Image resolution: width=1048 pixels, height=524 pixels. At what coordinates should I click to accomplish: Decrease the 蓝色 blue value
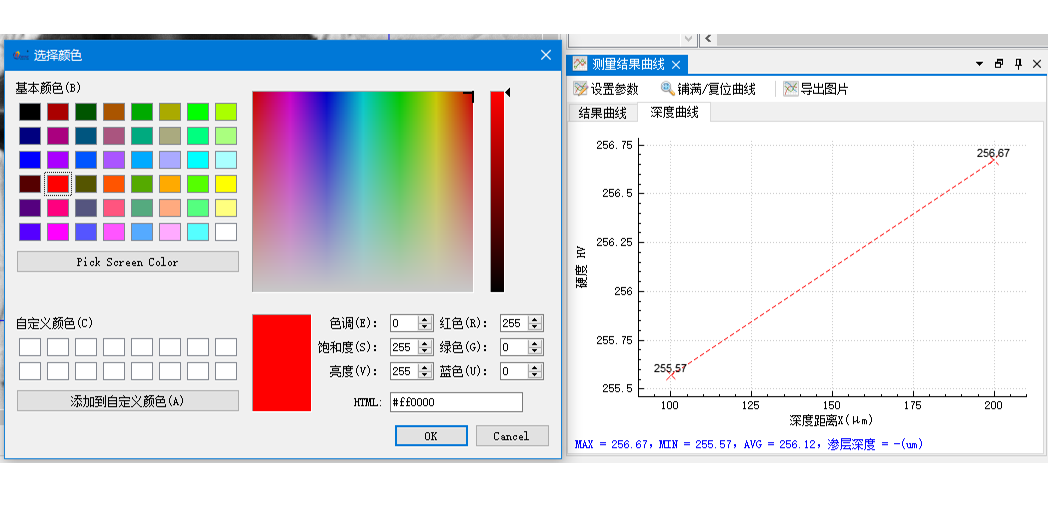(535, 374)
